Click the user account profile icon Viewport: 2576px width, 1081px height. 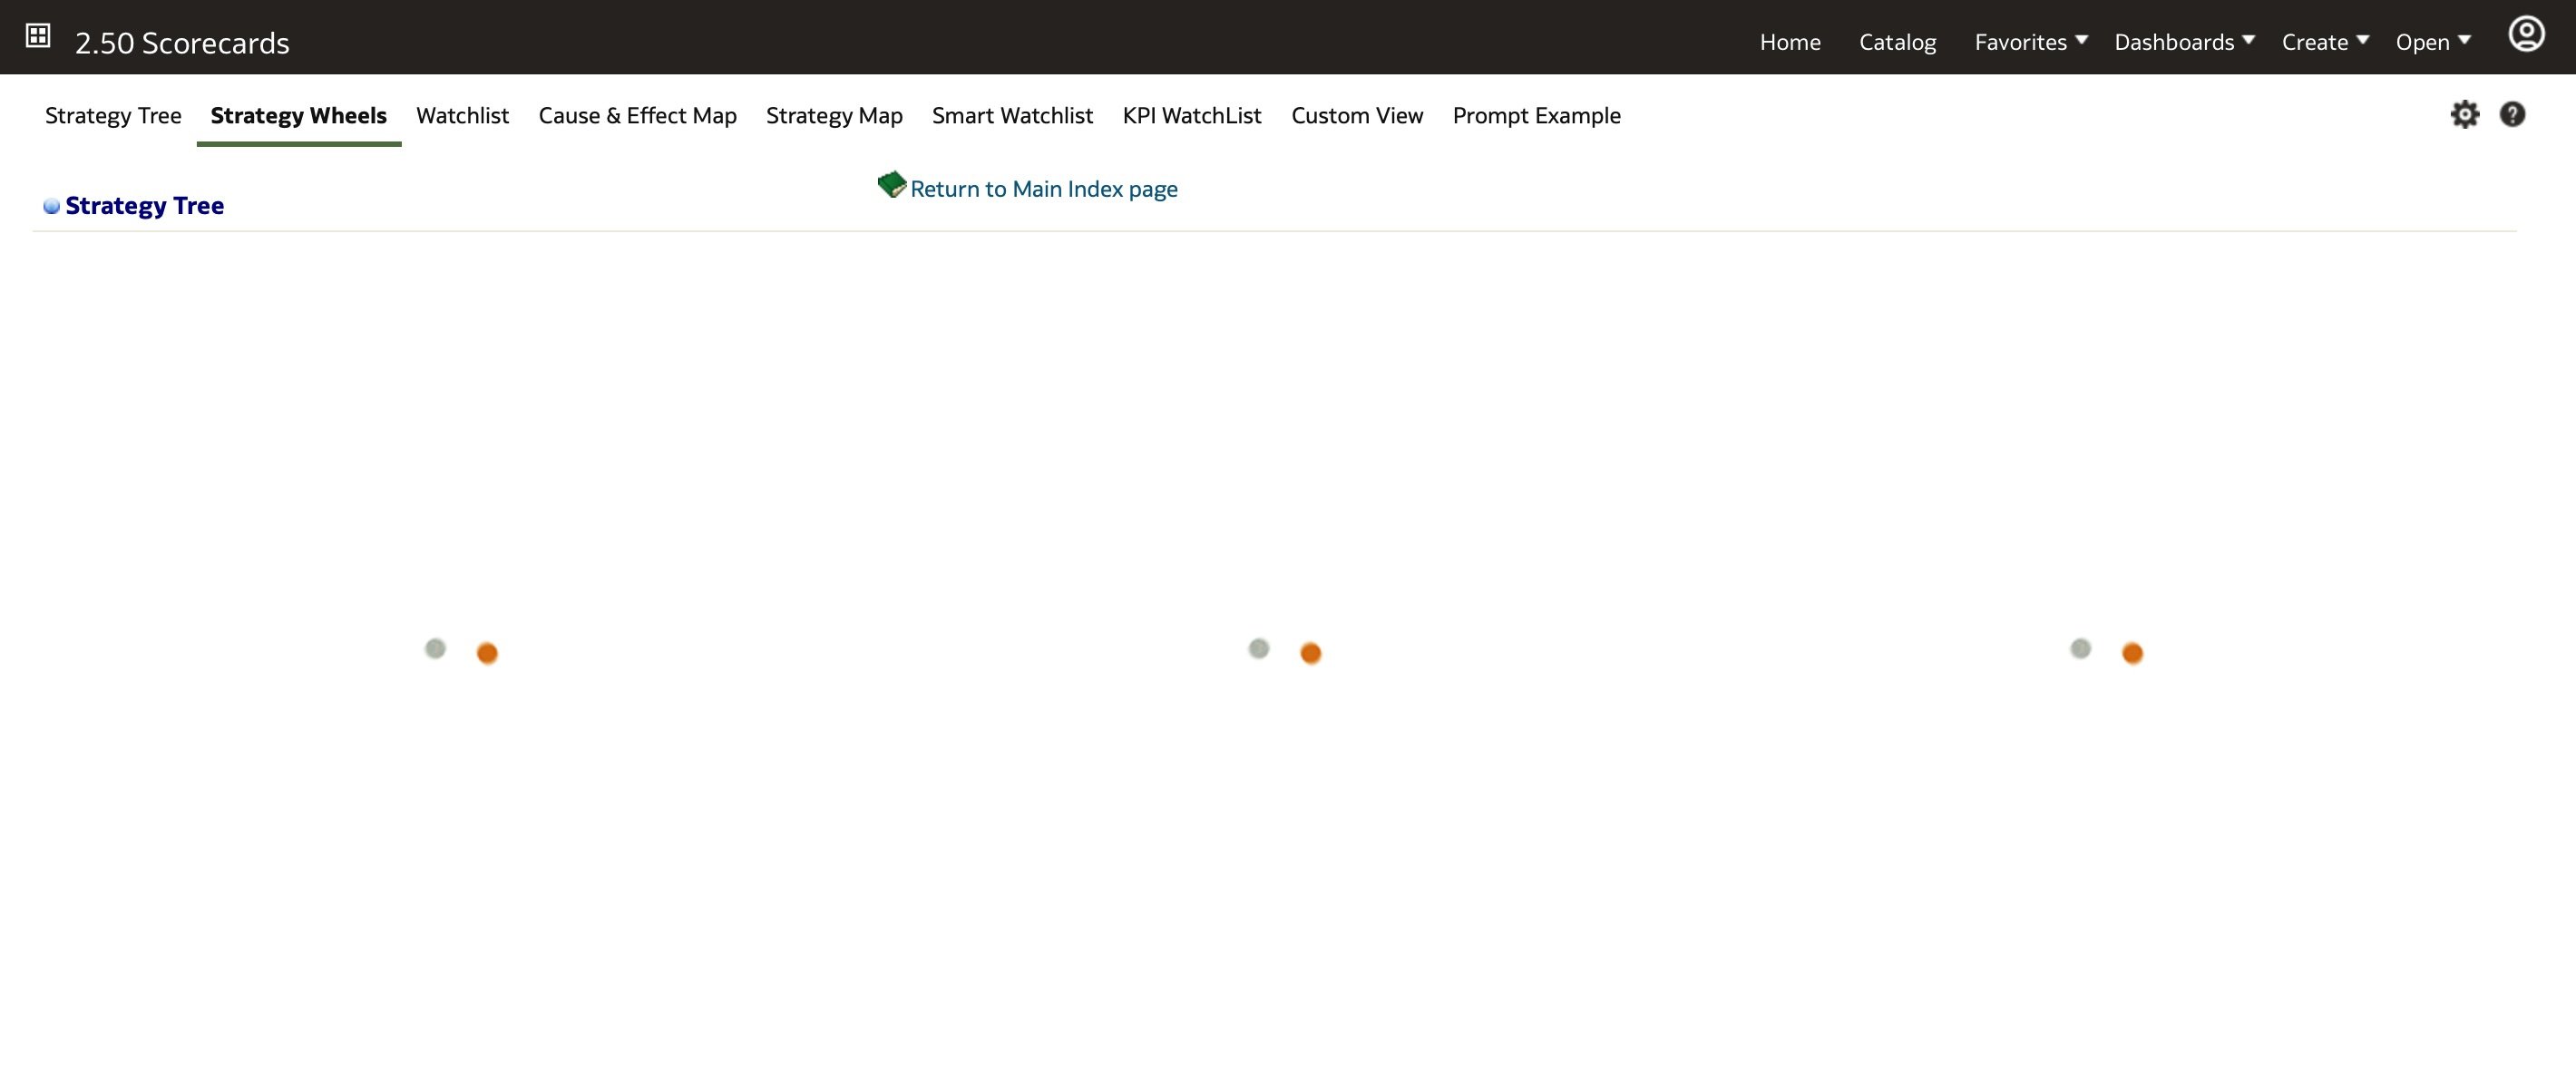click(2527, 33)
